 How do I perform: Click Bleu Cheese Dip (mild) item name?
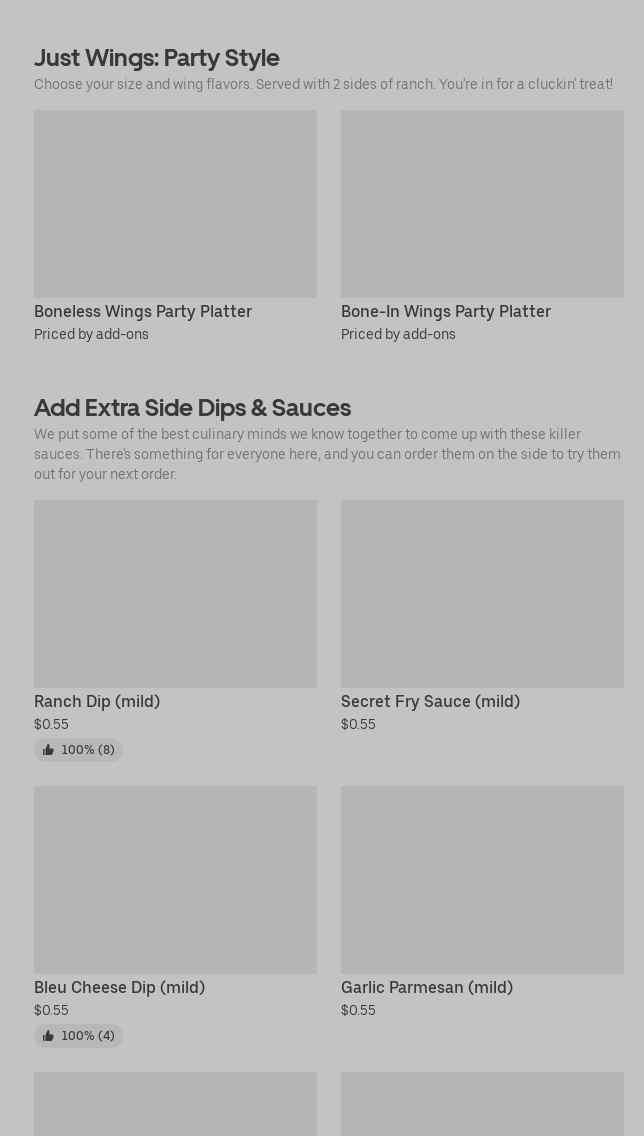pos(120,987)
